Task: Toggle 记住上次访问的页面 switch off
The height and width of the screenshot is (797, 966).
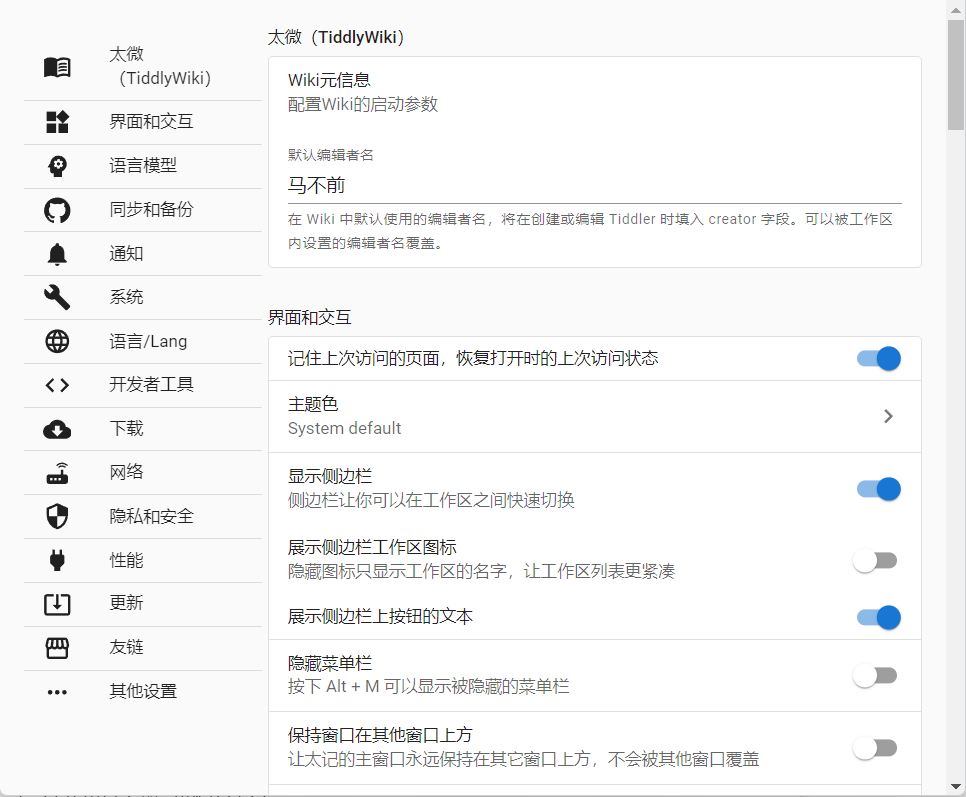Action: (879, 358)
